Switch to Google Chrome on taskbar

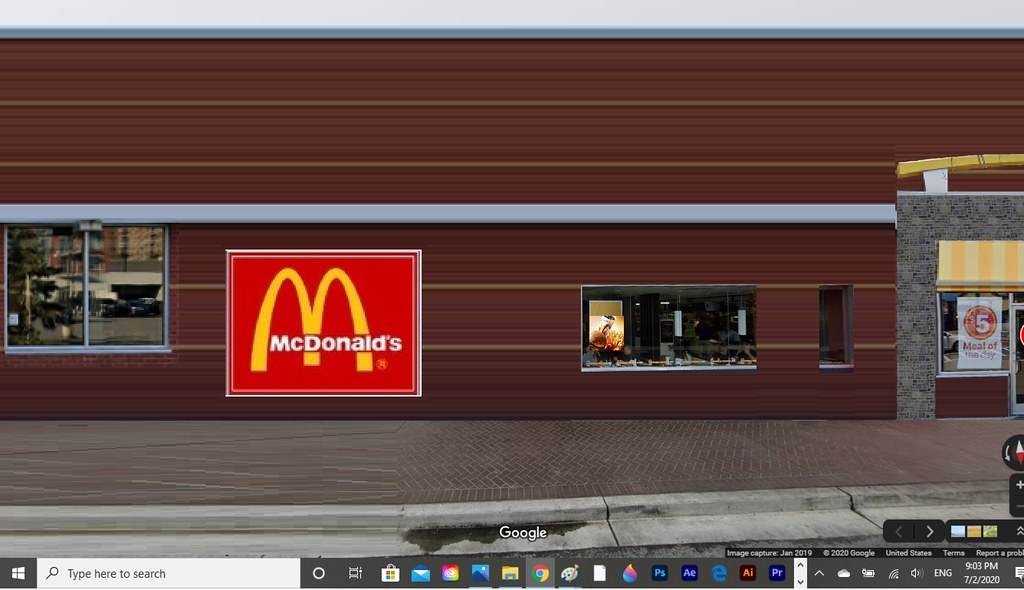coord(540,573)
